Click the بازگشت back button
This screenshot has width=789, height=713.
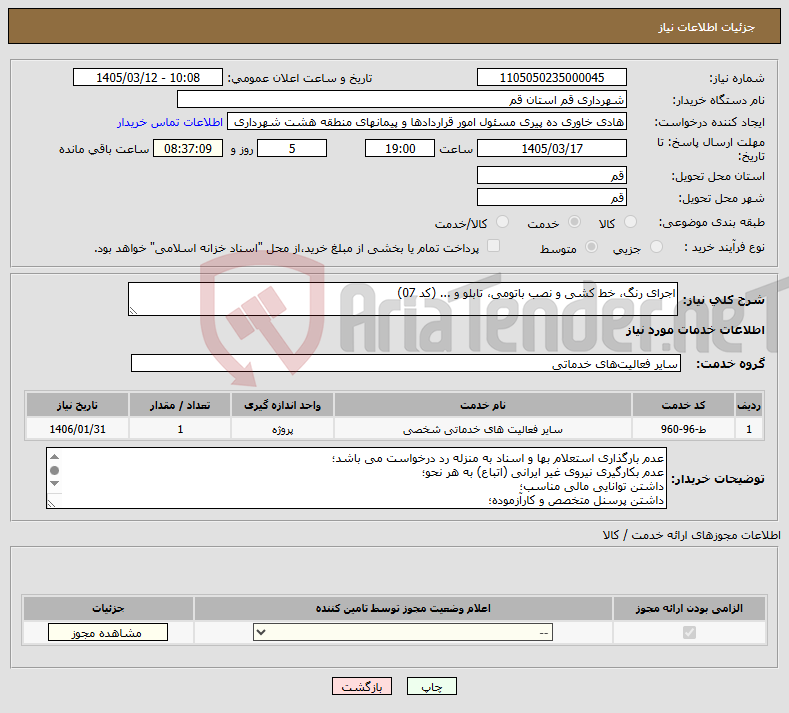click(362, 687)
